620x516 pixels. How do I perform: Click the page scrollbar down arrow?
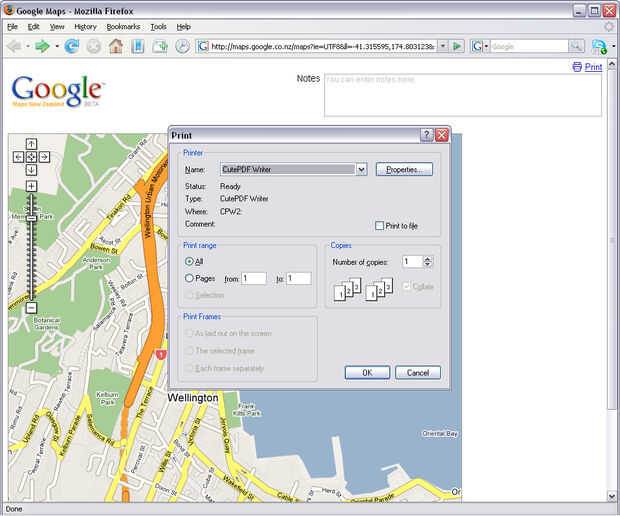pyautogui.click(x=612, y=496)
